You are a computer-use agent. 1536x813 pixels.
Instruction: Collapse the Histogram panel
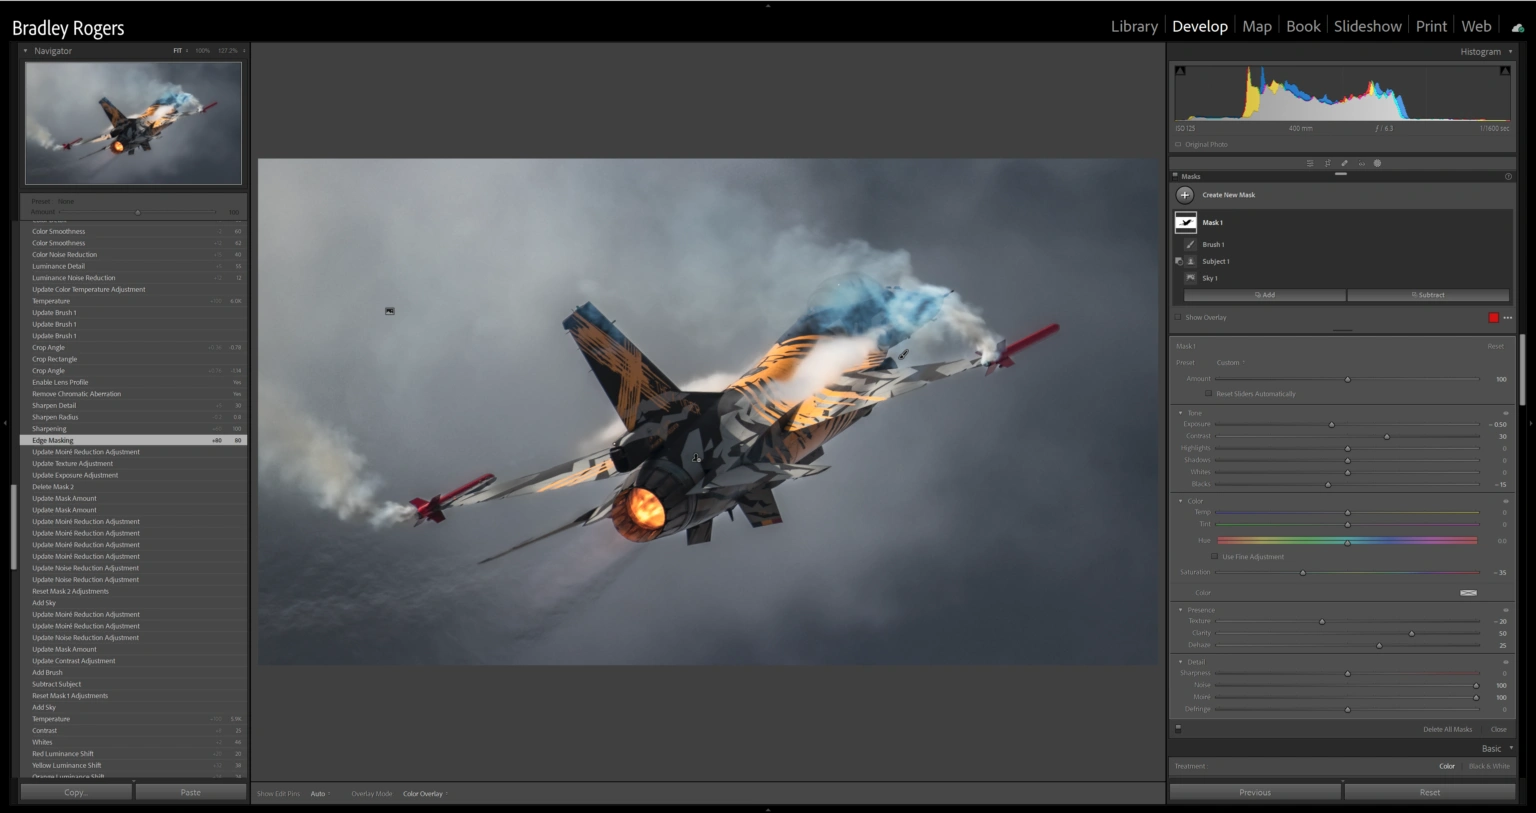[1510, 52]
